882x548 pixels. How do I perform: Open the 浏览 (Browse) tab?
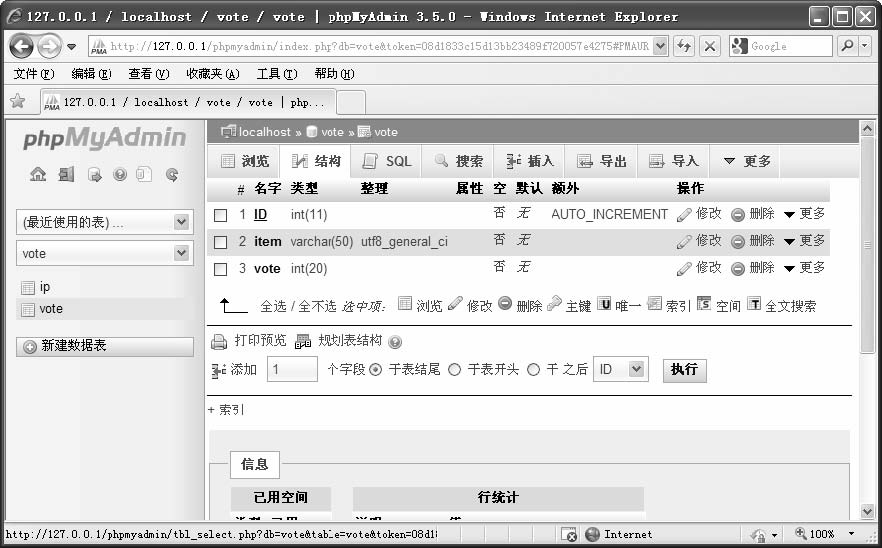coord(244,161)
